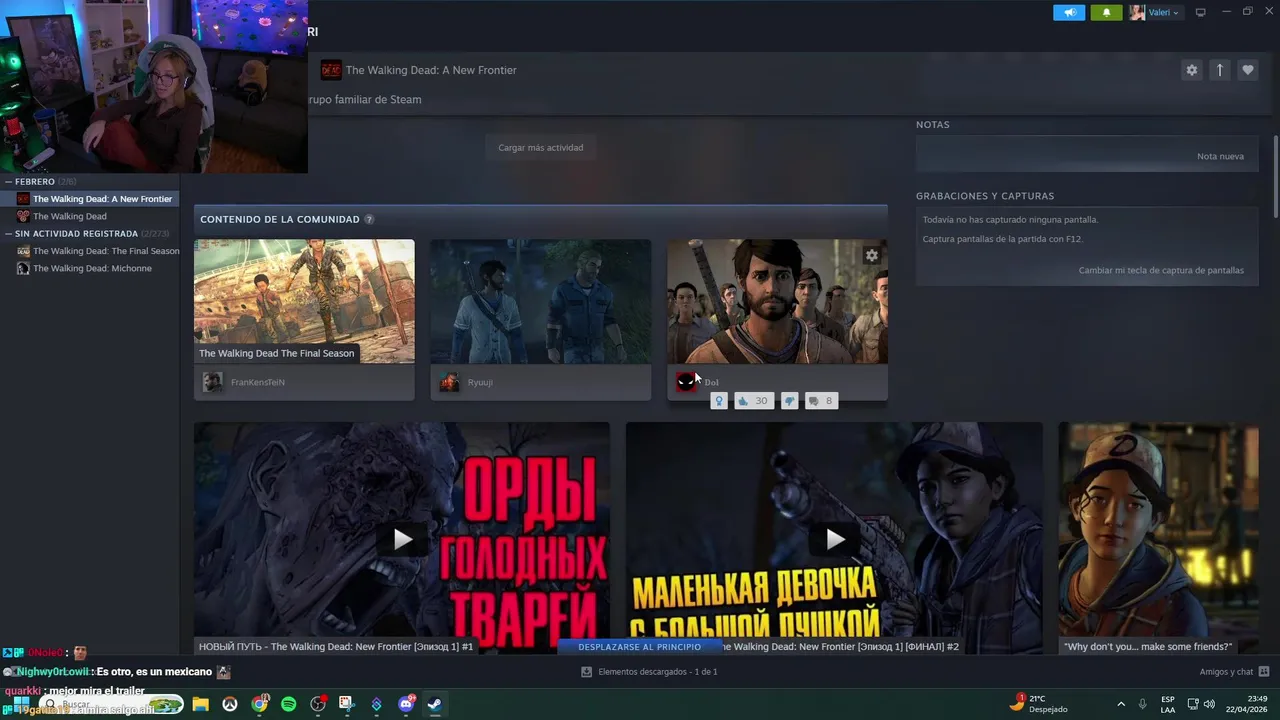
Task: Click the microphone tray icon
Action: 1142,704
